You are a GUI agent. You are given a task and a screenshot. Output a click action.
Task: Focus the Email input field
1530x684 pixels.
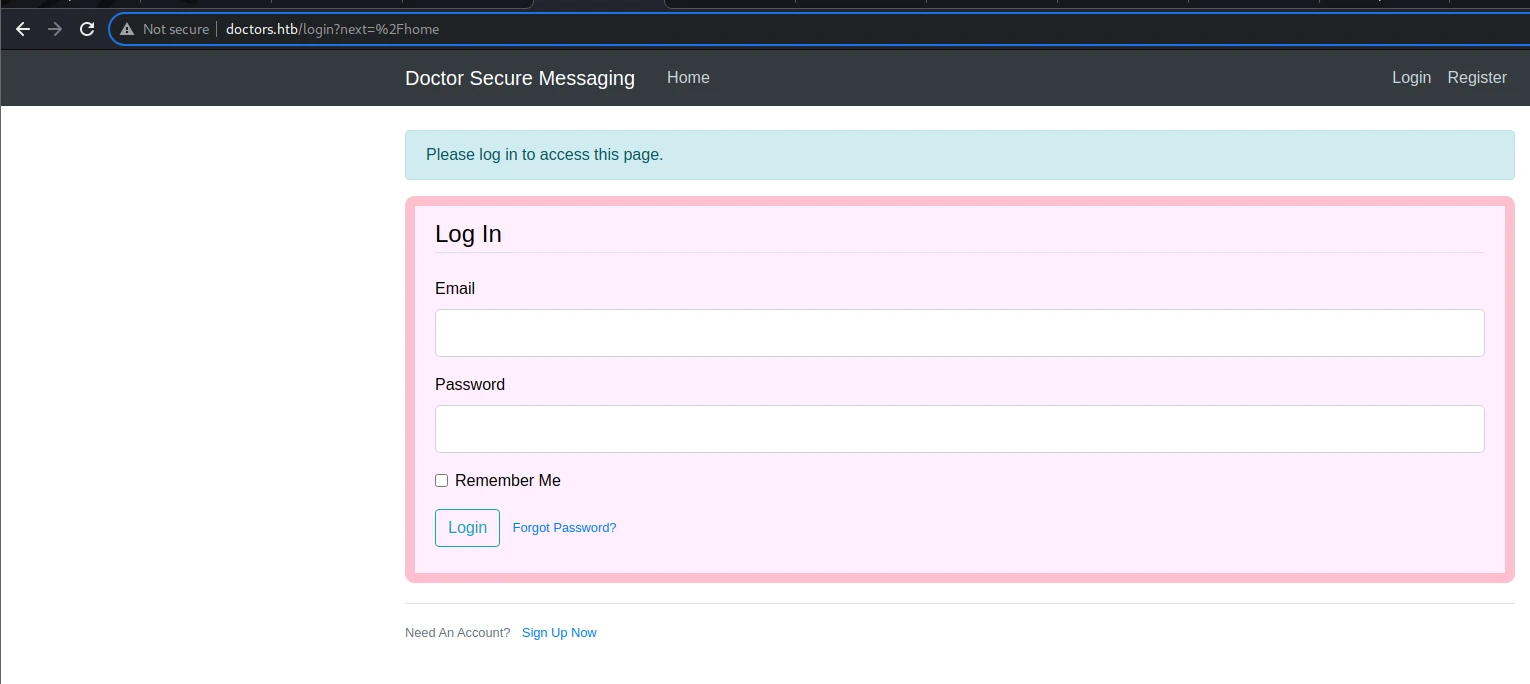959,333
